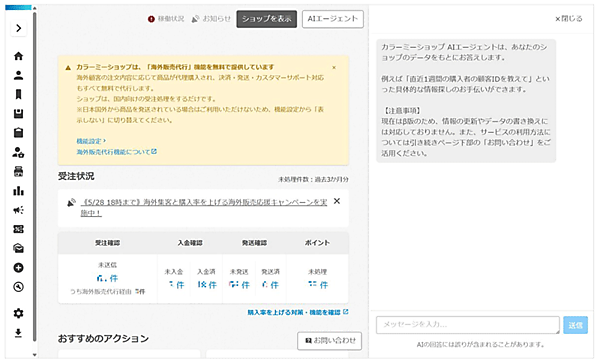Click the 発送済 count value
Viewport: 600px width, 364px height.
click(270, 285)
